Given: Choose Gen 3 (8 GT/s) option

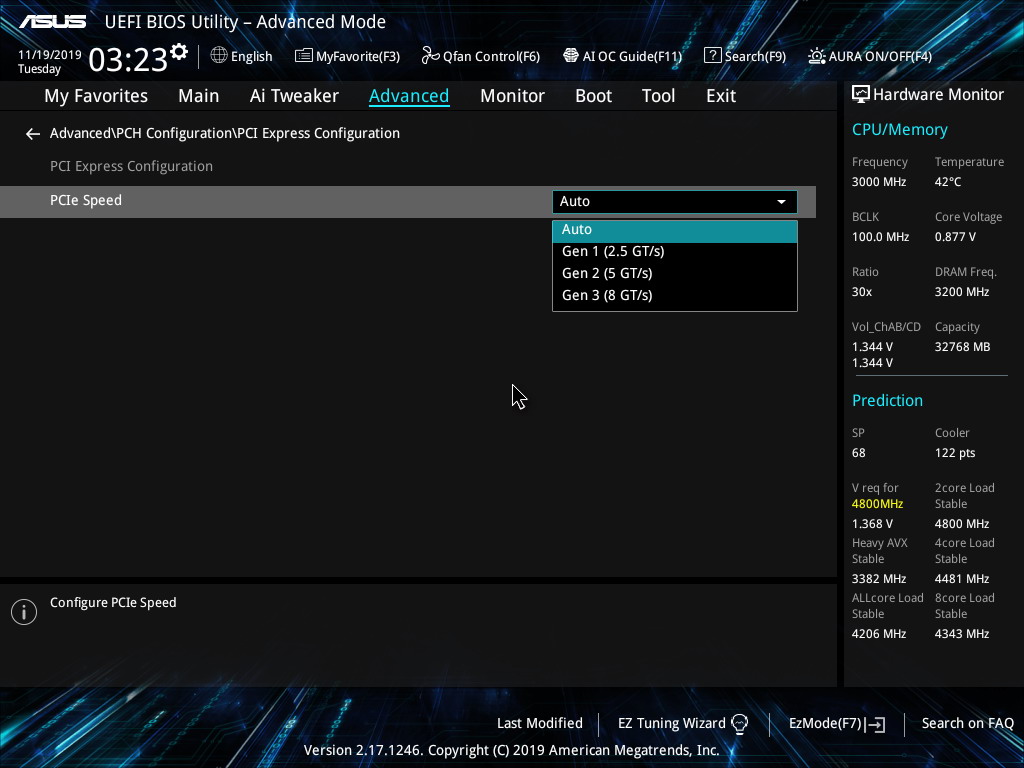Looking at the screenshot, I should pos(675,295).
